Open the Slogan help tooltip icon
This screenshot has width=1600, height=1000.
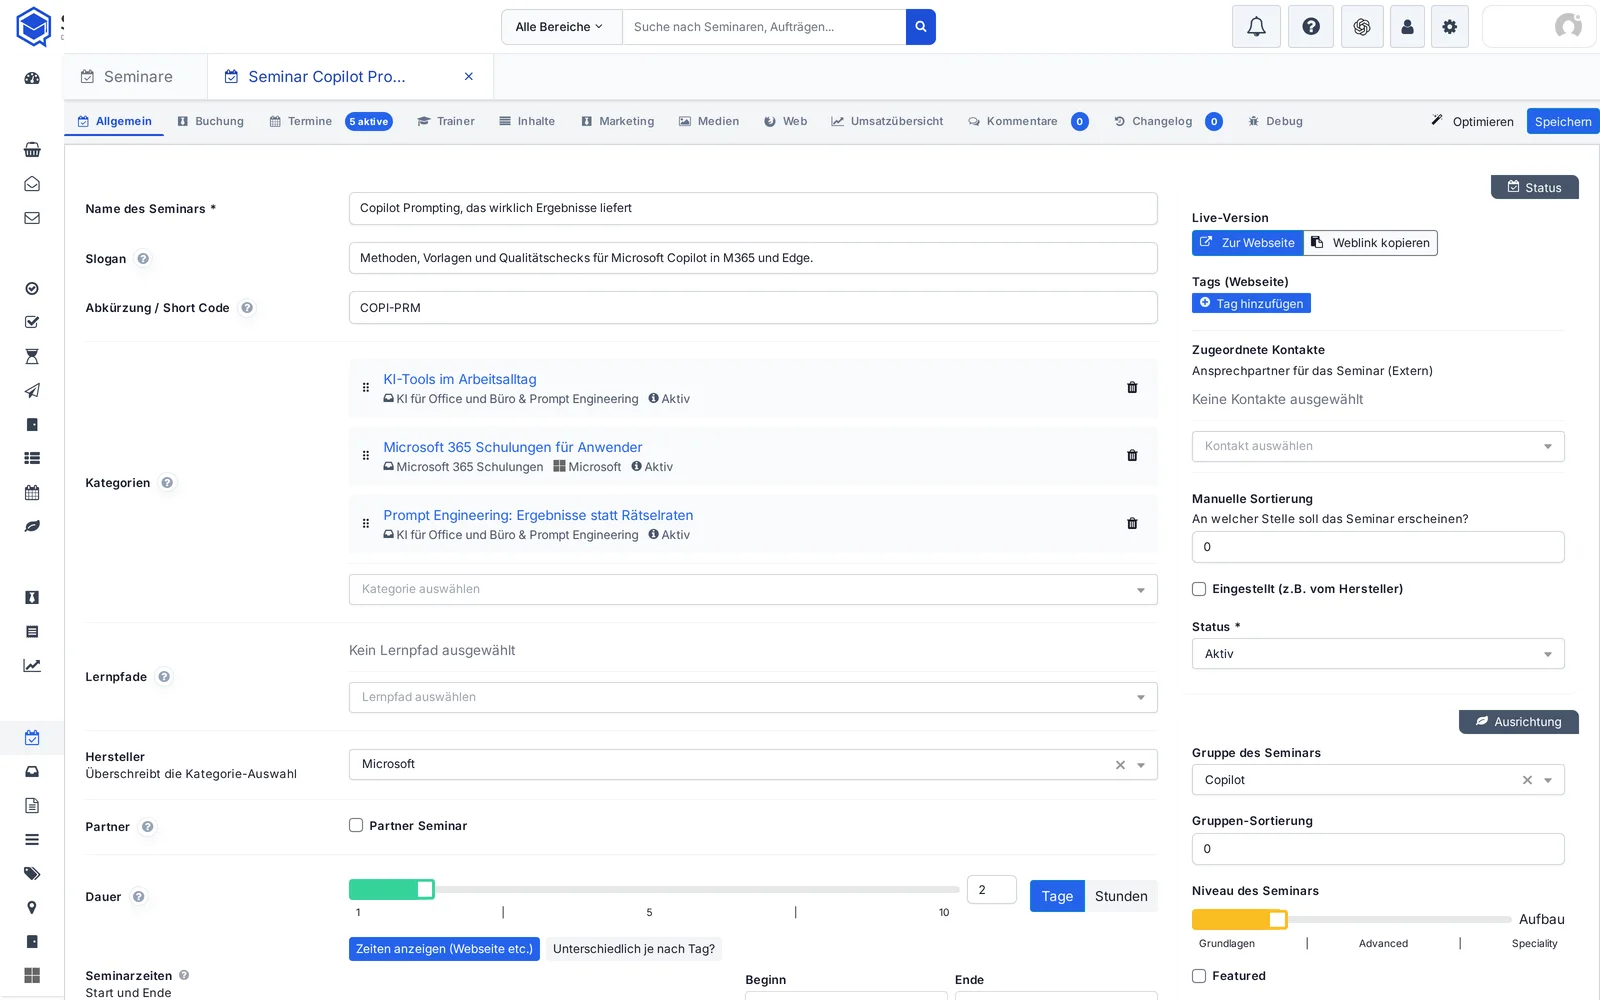[x=143, y=259]
